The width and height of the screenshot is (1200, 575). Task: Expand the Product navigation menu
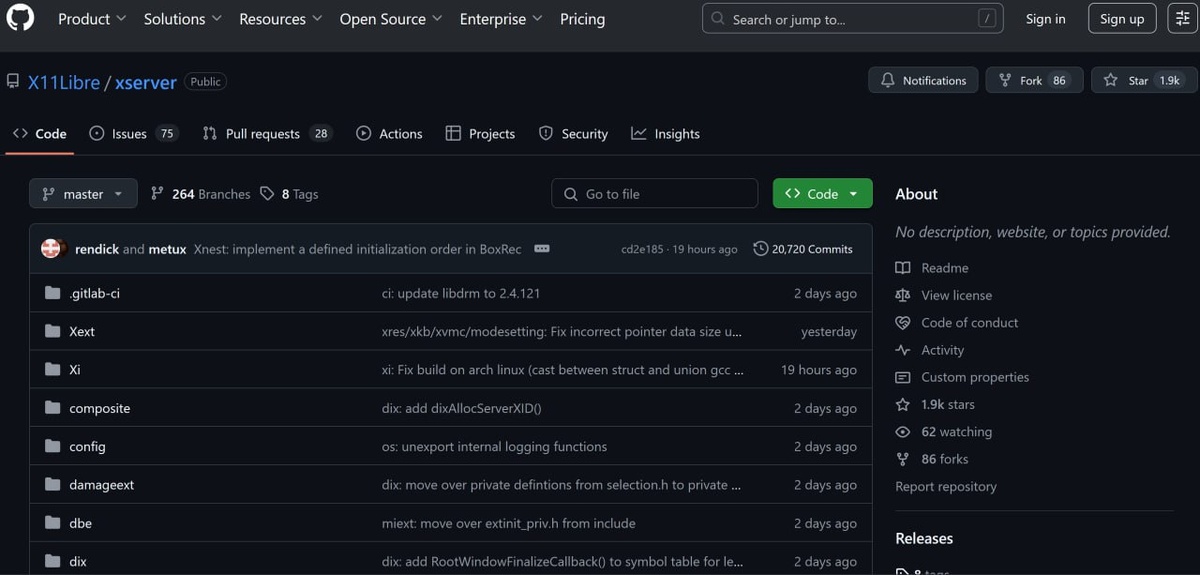92,19
